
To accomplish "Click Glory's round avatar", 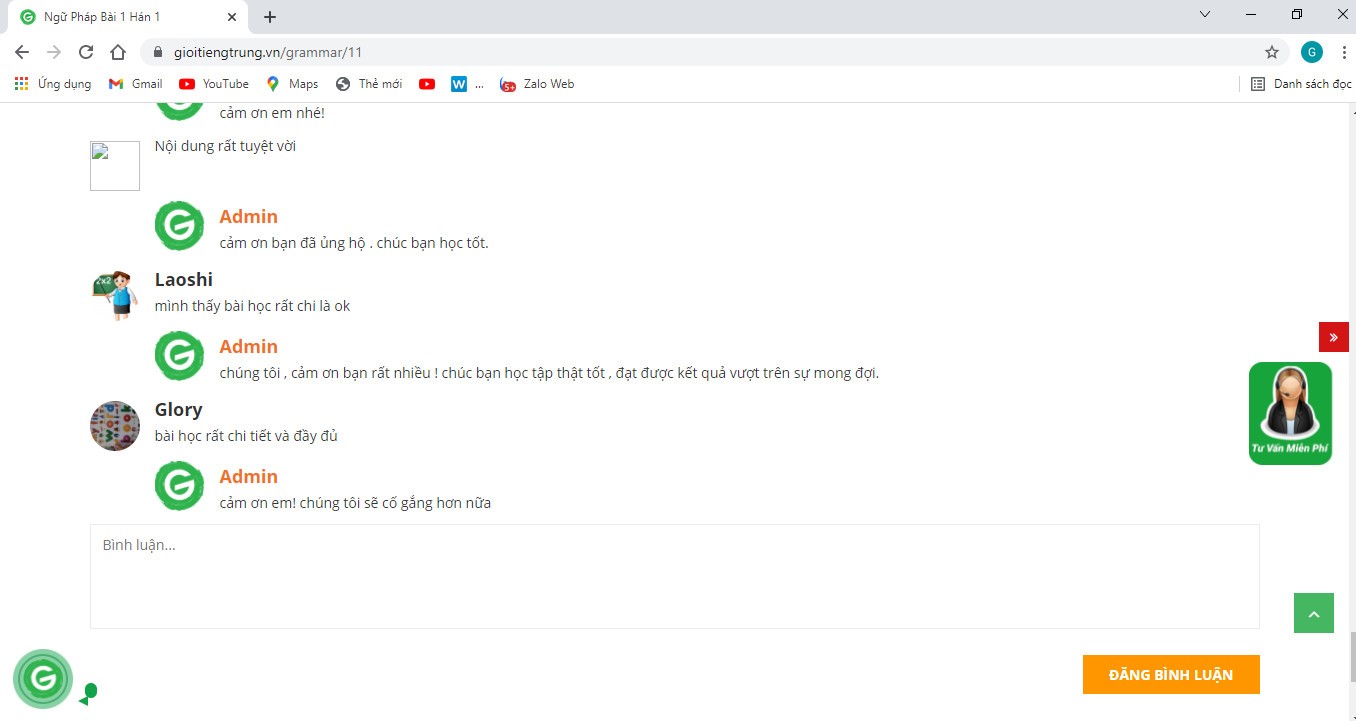I will [x=115, y=426].
